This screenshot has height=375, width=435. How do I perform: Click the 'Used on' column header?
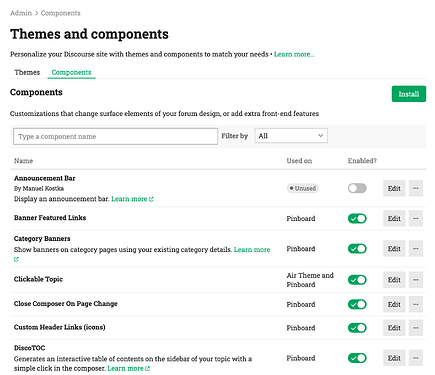coord(299,161)
